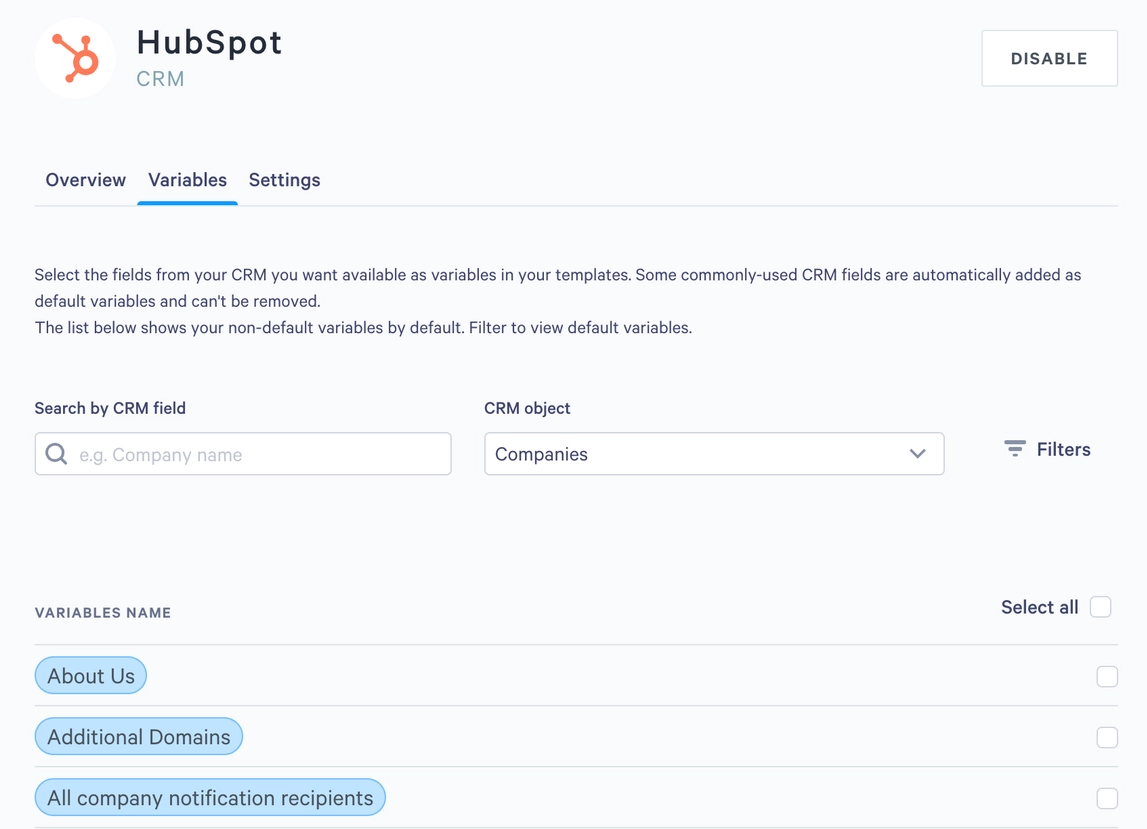Tick the Select all checkbox

(1100, 607)
